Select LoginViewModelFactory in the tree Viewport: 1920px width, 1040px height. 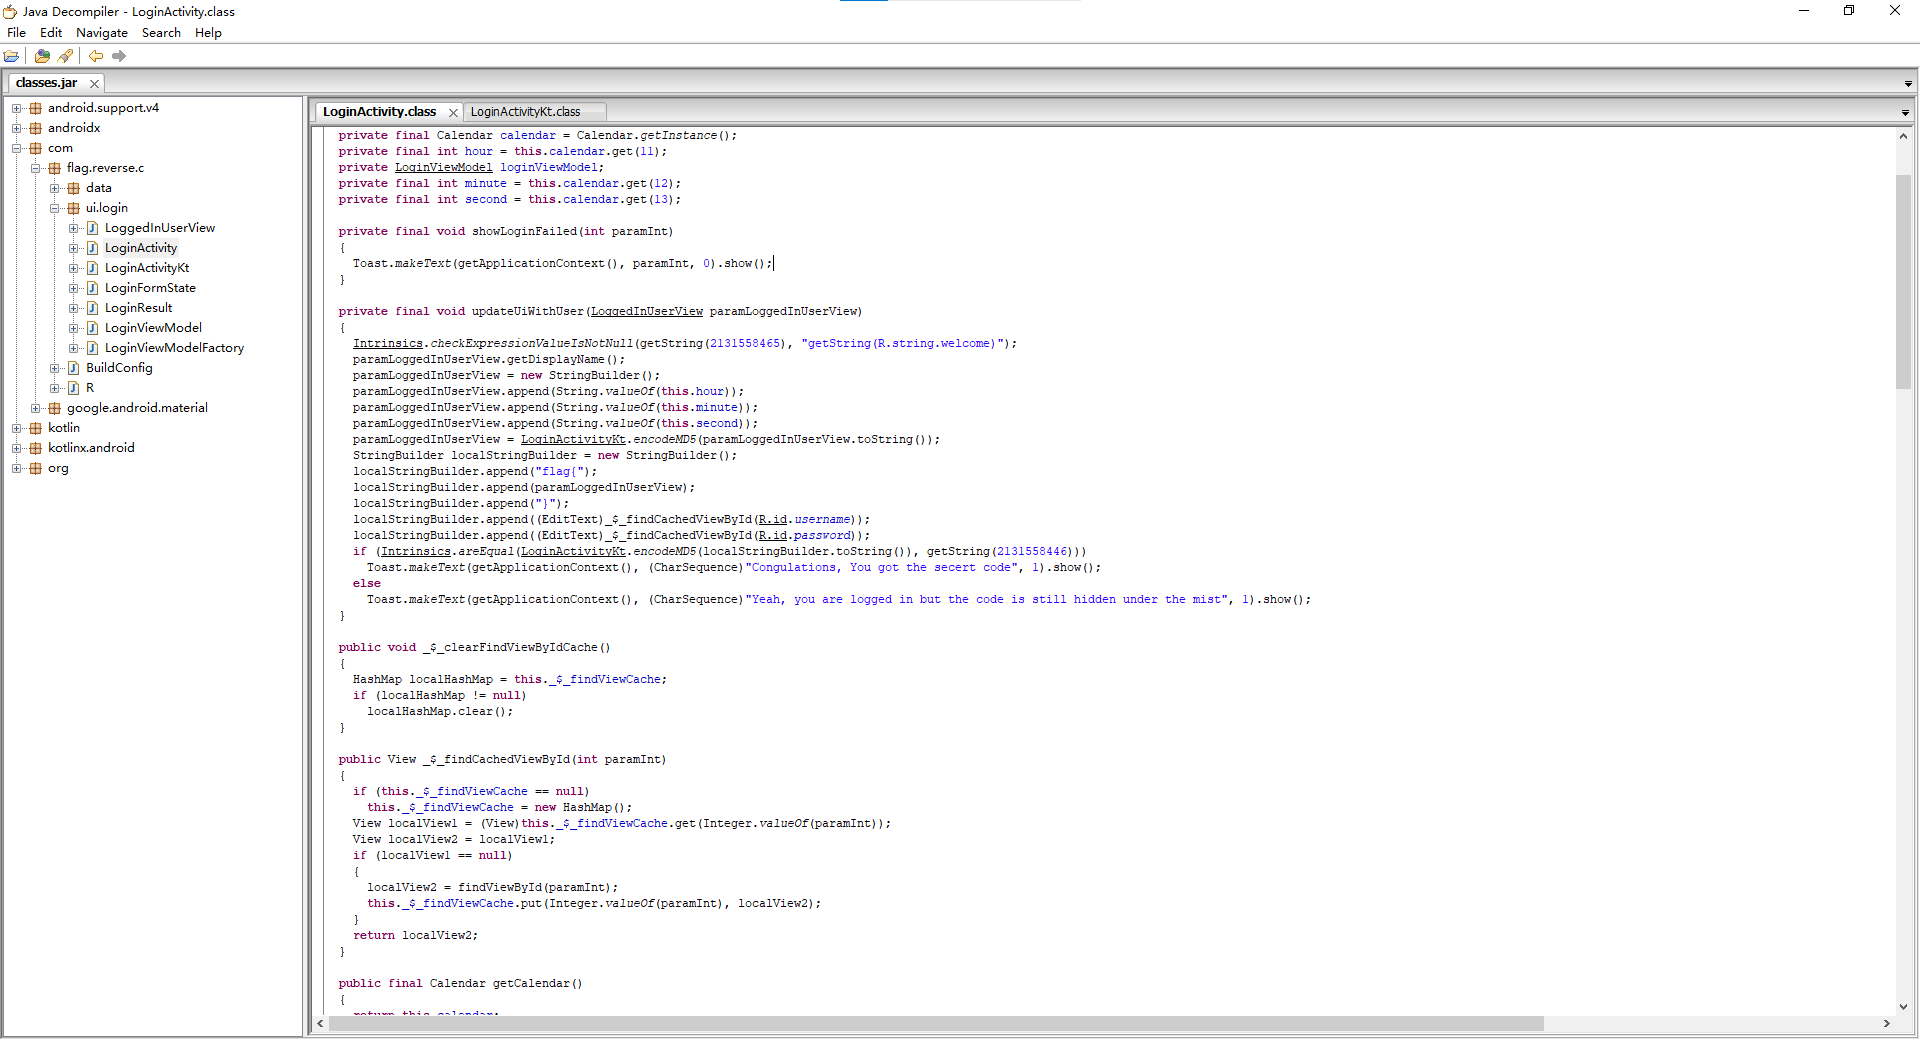point(174,348)
